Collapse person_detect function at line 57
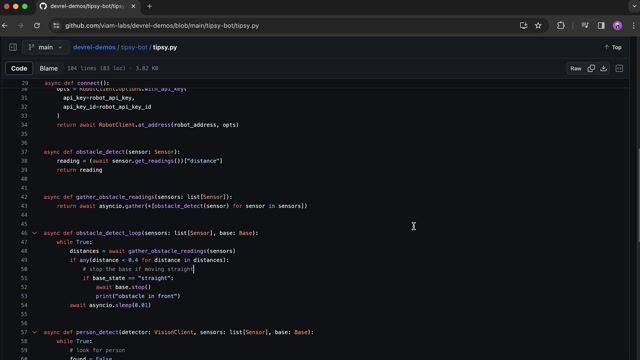This screenshot has height=360, width=640. click(35, 332)
